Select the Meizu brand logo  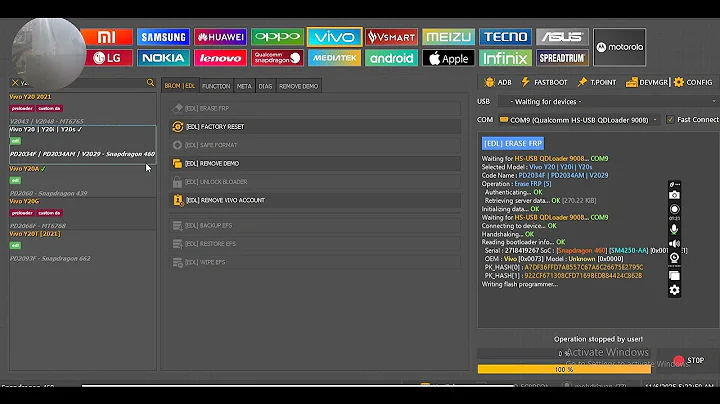point(448,37)
